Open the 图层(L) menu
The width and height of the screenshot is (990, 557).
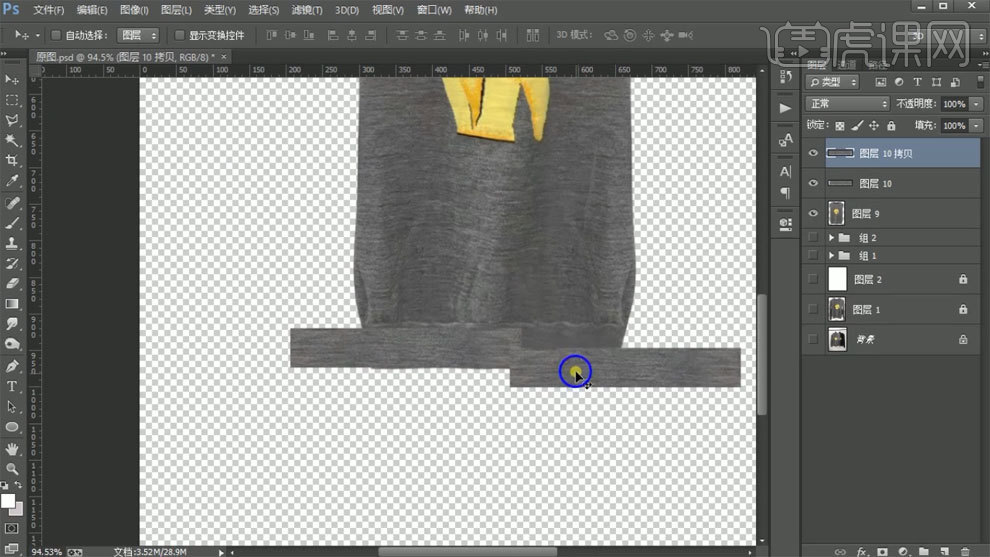point(176,10)
